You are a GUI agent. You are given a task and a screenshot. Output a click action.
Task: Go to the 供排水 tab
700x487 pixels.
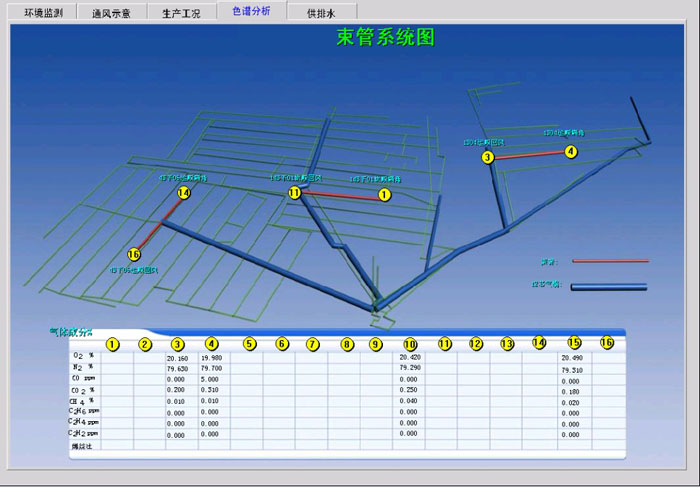point(321,14)
